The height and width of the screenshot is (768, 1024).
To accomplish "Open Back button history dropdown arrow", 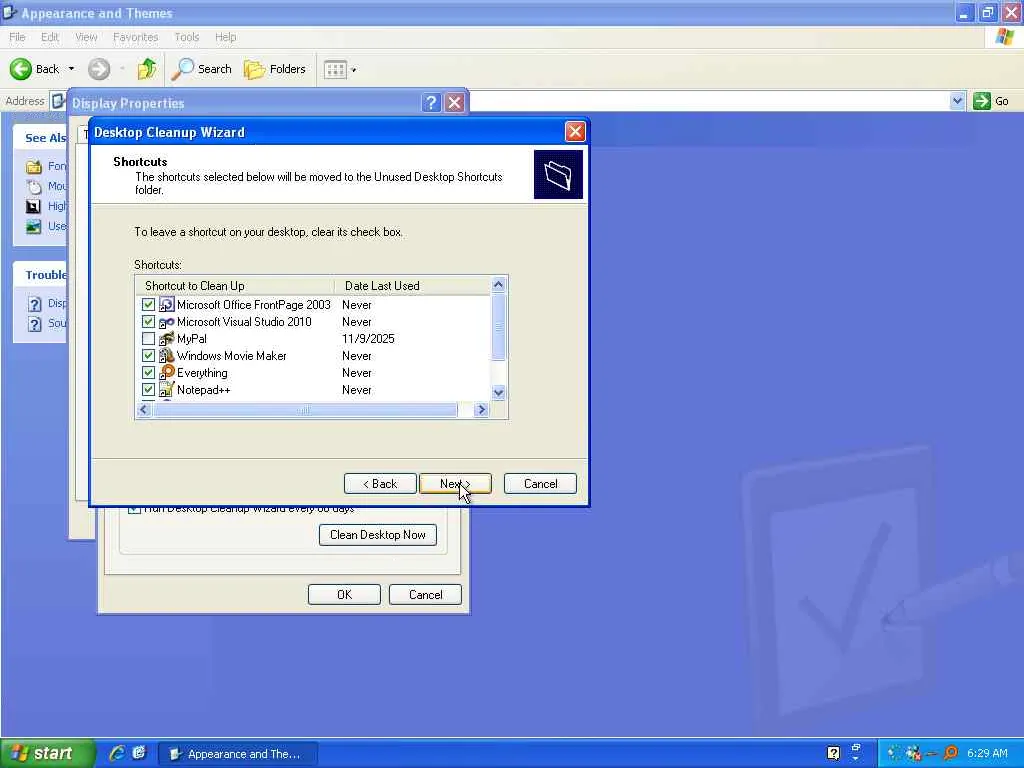I will click(x=71, y=69).
